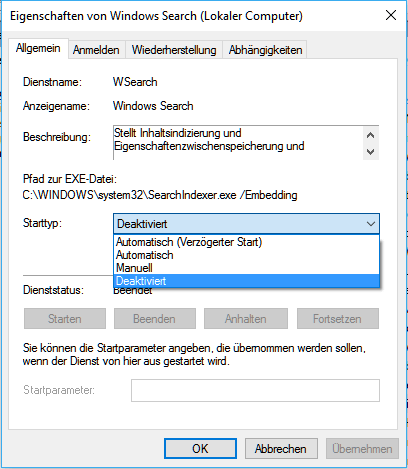
Task: Click the WSearch service name value
Action: coord(135,82)
